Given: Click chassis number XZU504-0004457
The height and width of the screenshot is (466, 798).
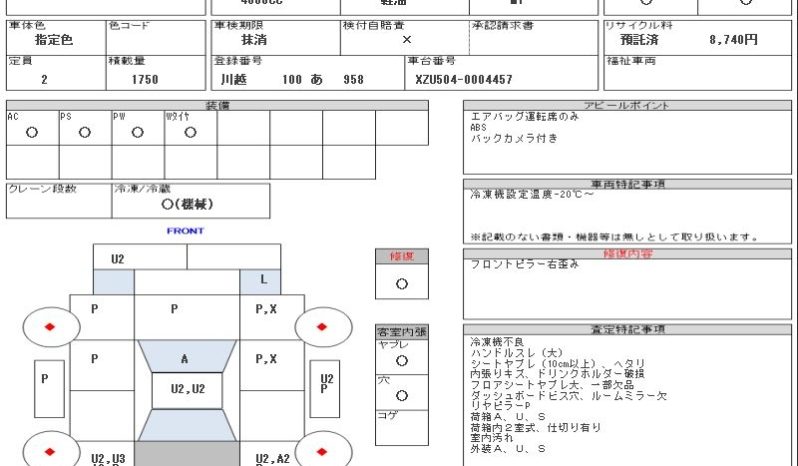Looking at the screenshot, I should [x=464, y=80].
